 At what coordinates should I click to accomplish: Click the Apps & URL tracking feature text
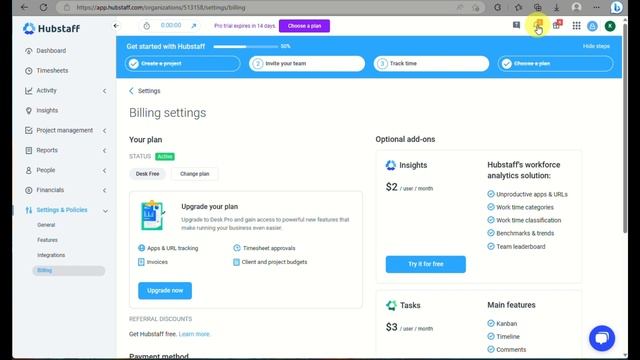(172, 248)
